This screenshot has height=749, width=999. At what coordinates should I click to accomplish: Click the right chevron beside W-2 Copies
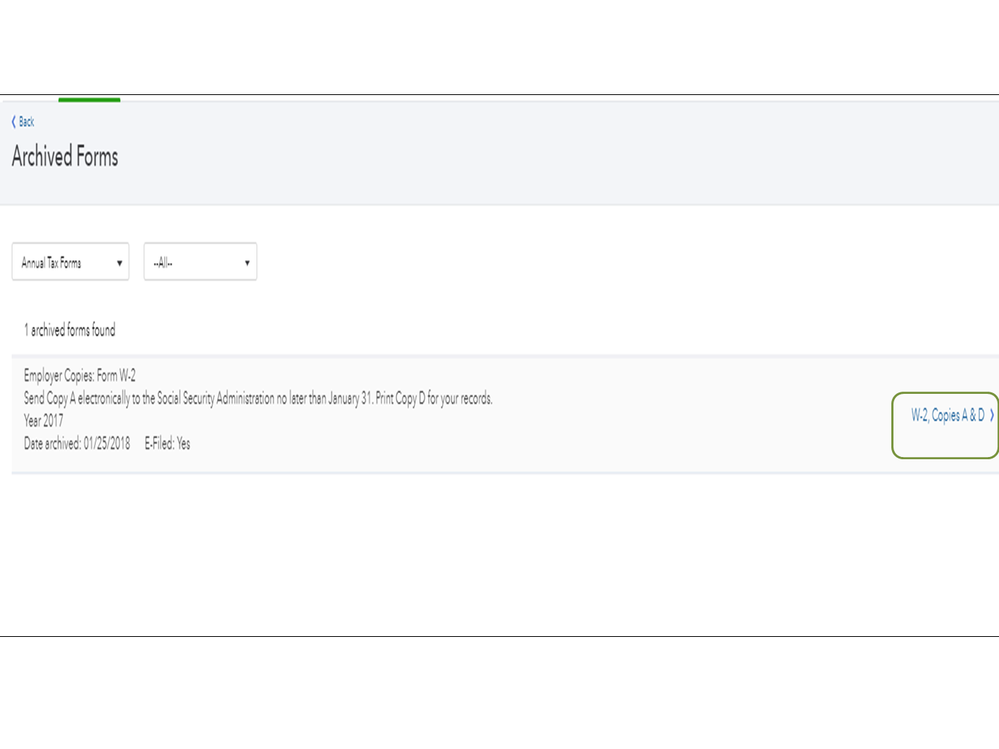pyautogui.click(x=992, y=416)
